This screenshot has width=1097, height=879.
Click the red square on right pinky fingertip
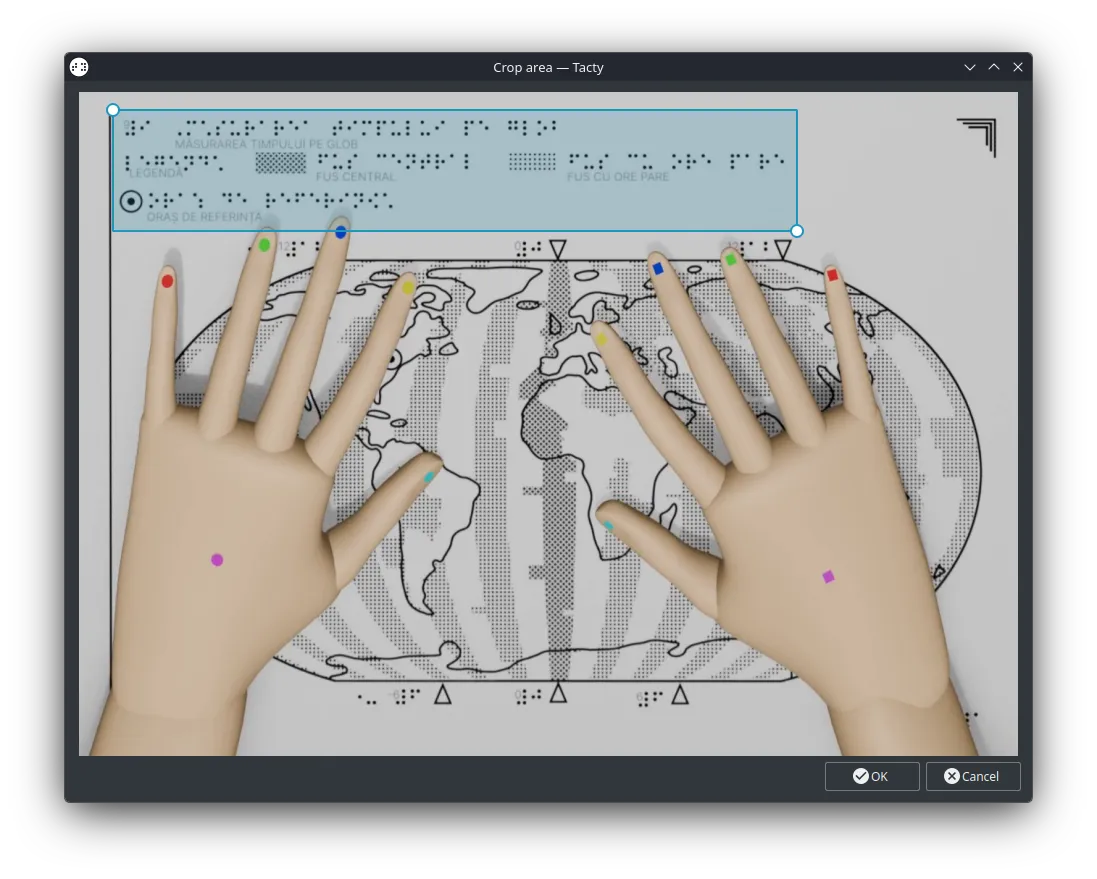[832, 275]
